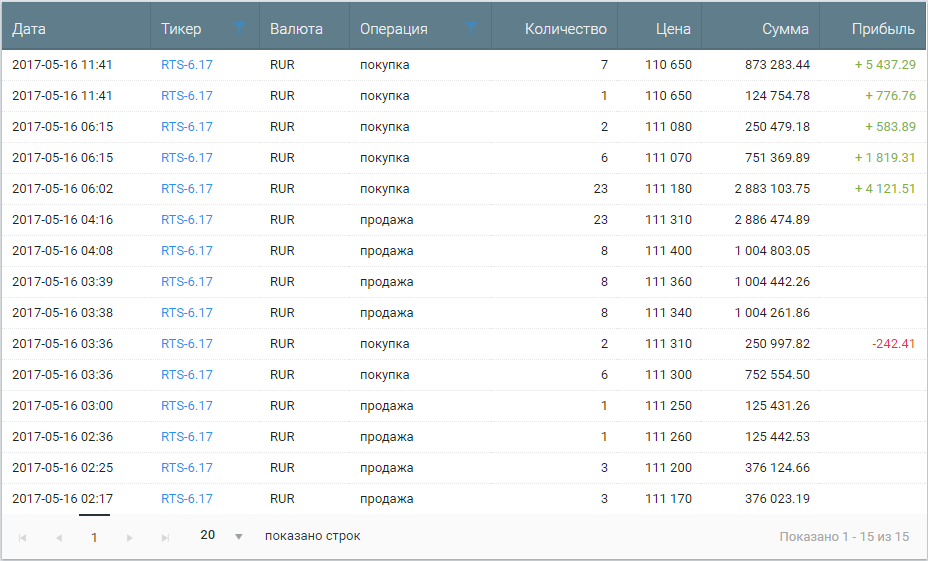Sort by the Прибыль column header
The image size is (928, 561).
point(883,28)
